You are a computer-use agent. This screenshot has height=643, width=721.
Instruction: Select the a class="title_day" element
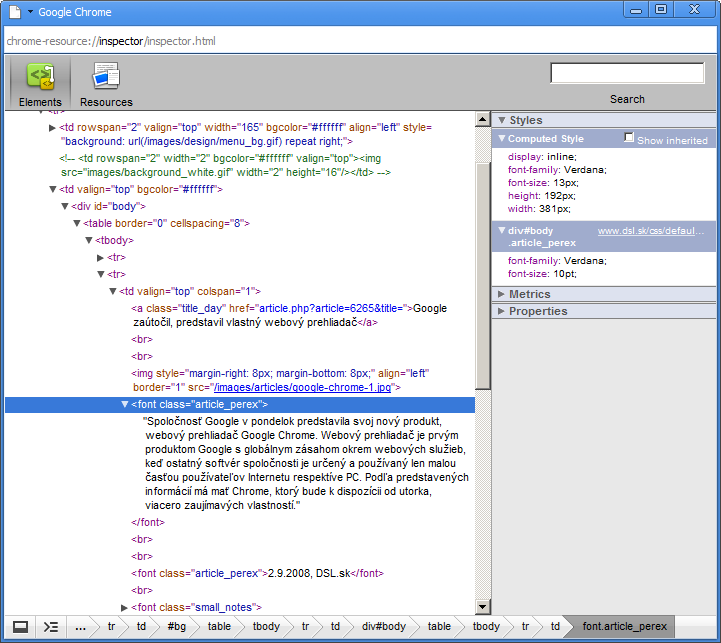click(290, 315)
